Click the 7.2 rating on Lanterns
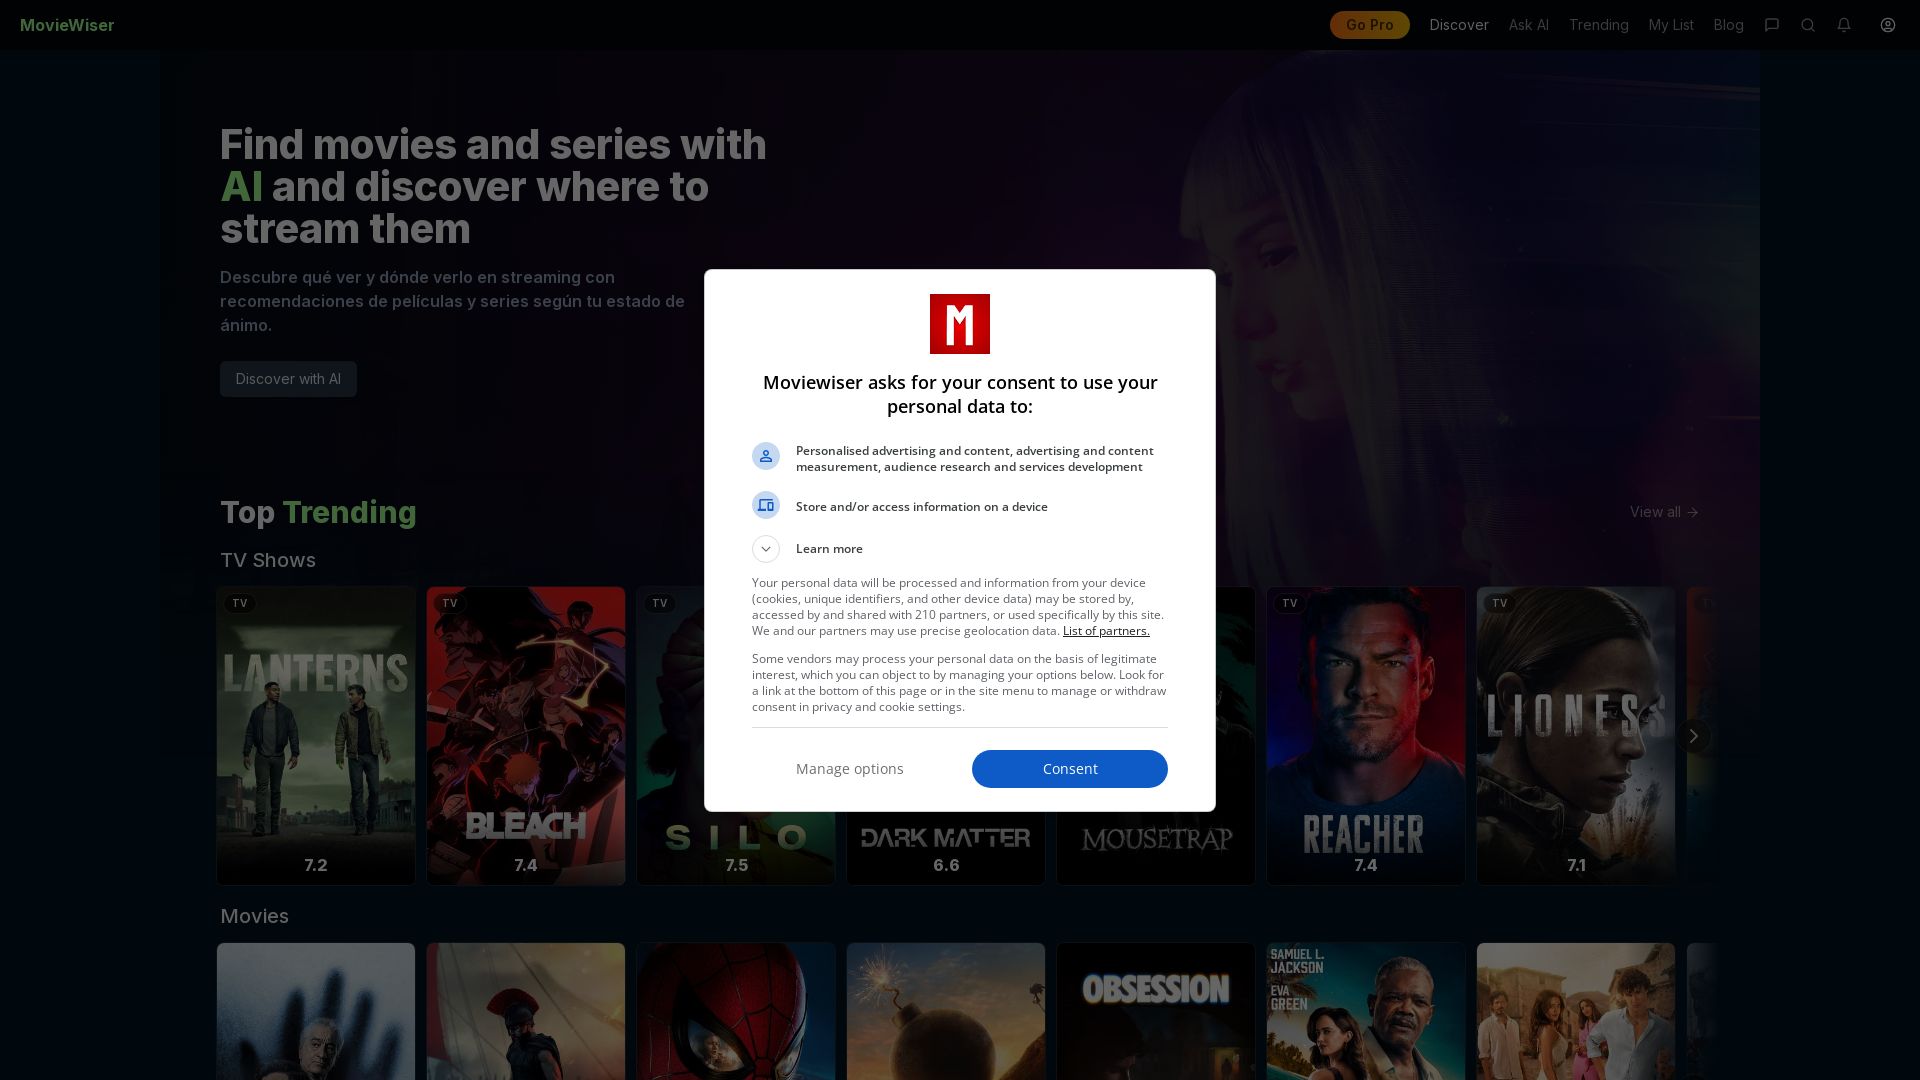Image resolution: width=1920 pixels, height=1080 pixels. tap(316, 865)
